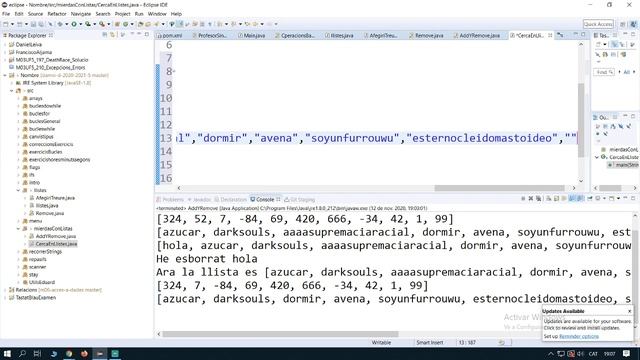Click the Reminder options link

(x=579, y=336)
